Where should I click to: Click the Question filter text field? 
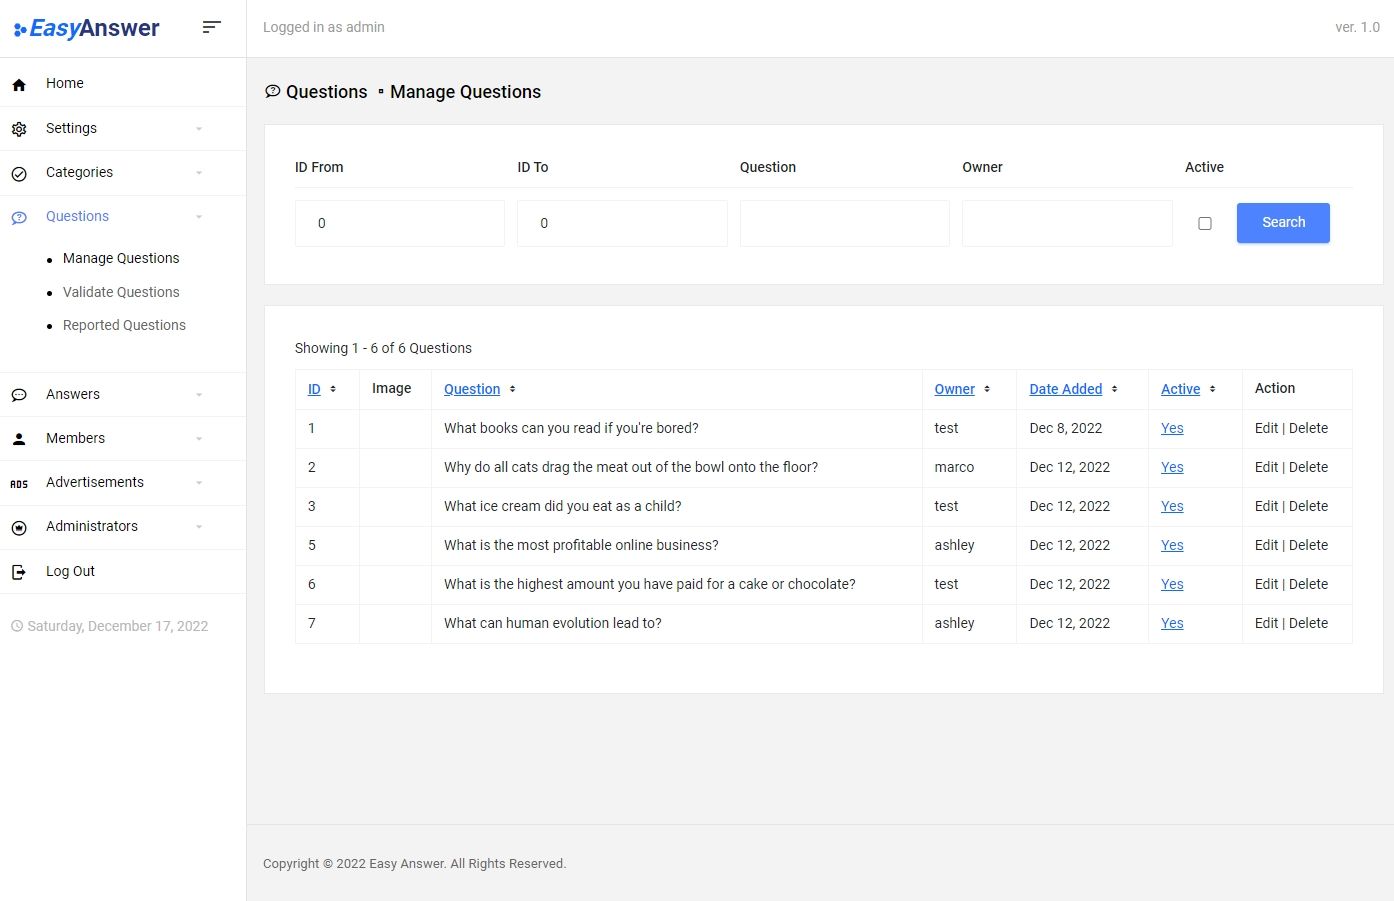(844, 223)
